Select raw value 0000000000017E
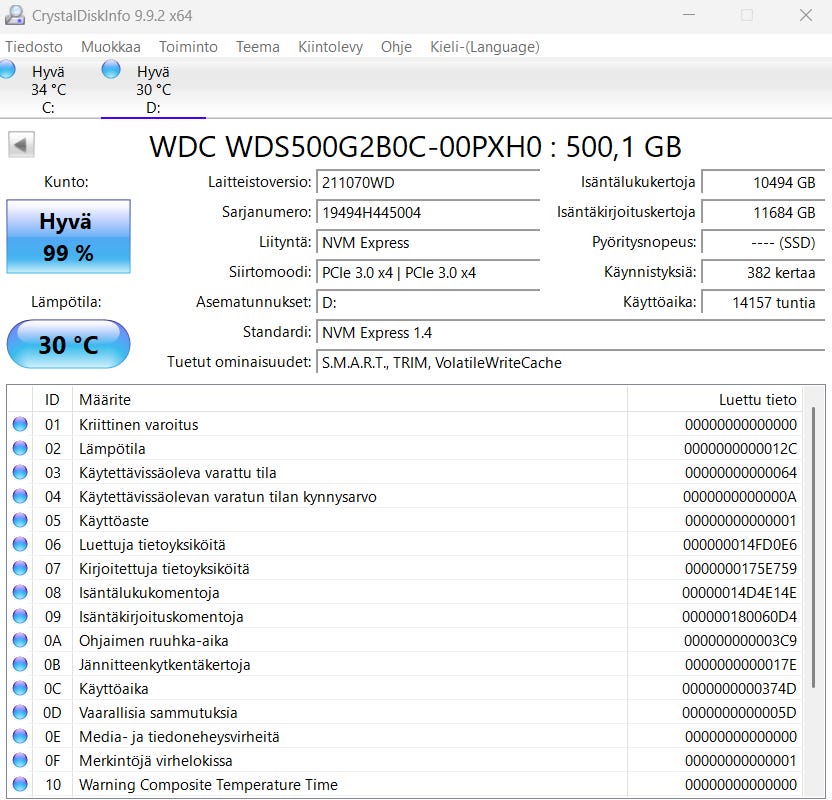The width and height of the screenshot is (832, 800). coord(741,665)
